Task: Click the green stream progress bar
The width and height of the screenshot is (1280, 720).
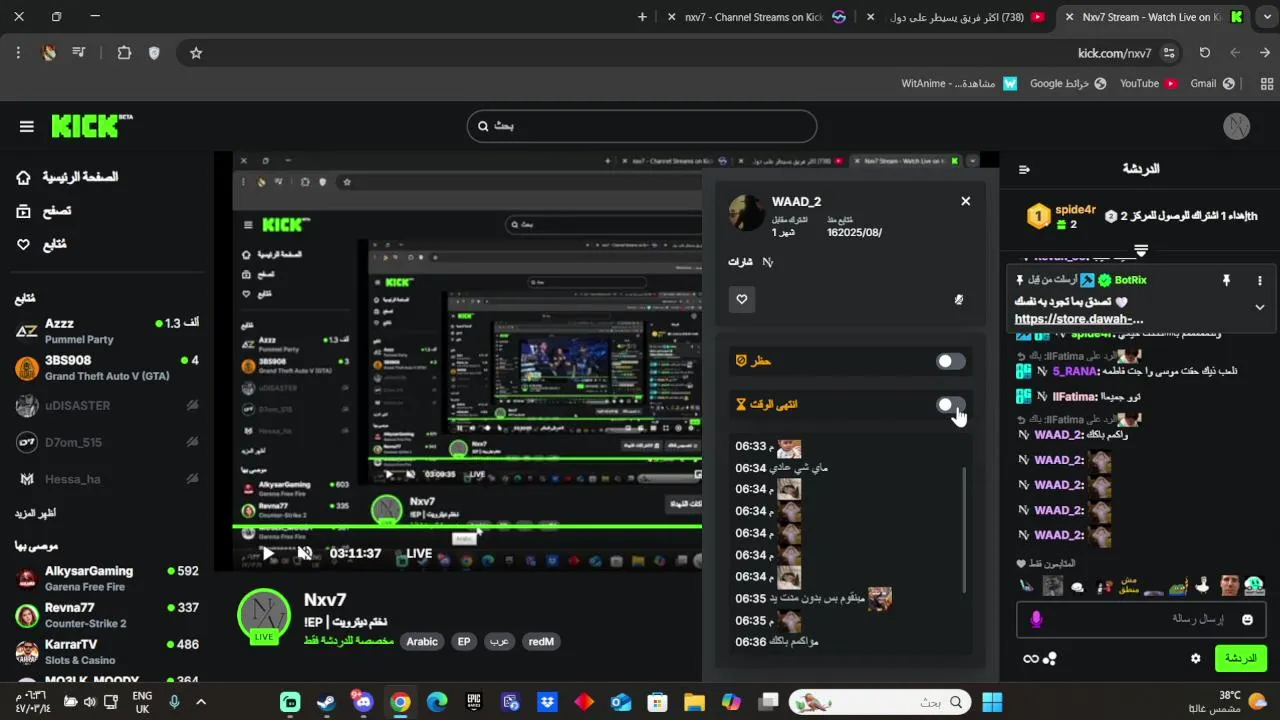Action: 467,526
